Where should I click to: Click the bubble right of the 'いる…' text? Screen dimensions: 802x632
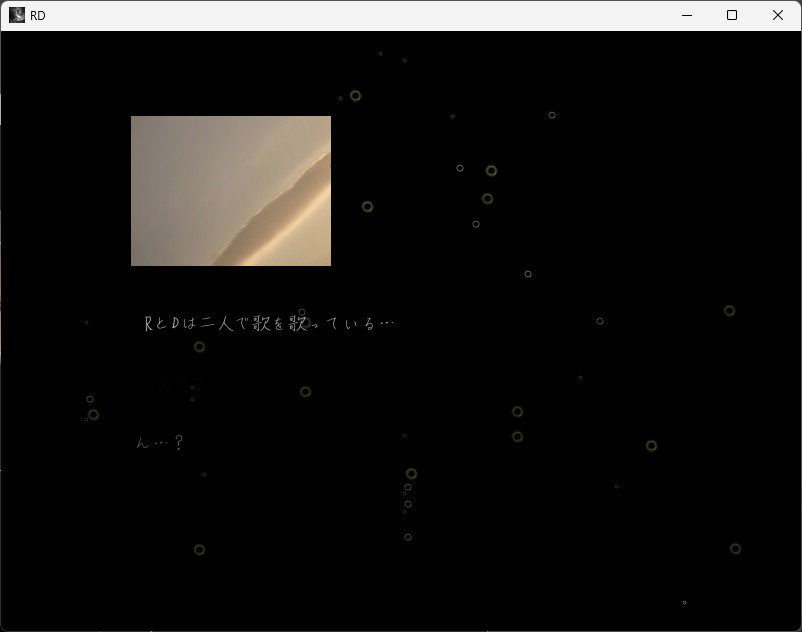click(x=600, y=321)
